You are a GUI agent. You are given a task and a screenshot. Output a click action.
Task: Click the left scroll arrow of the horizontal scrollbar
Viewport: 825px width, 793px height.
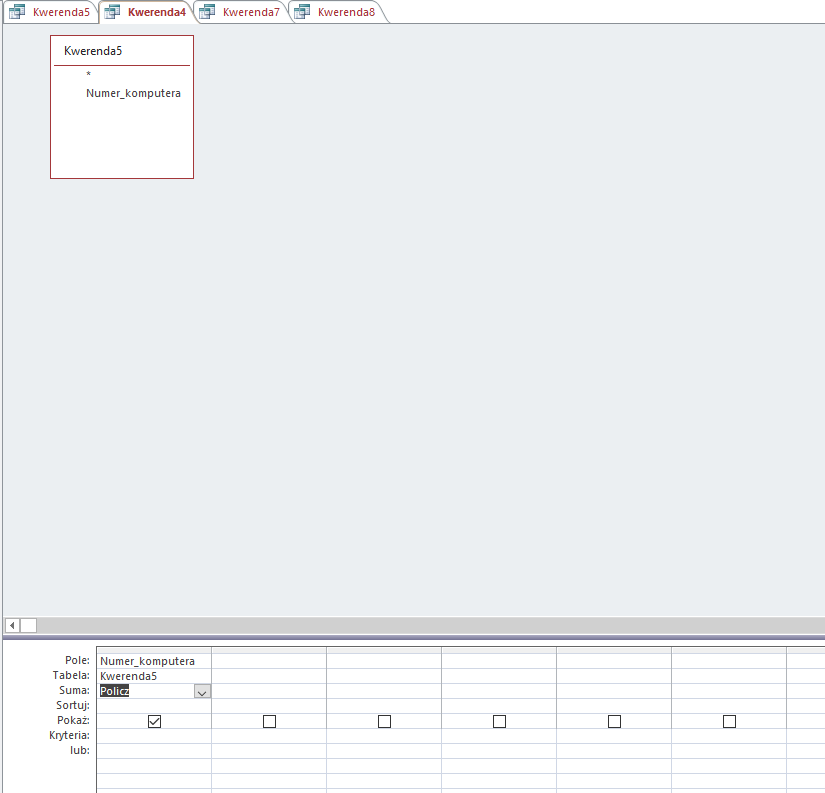13,625
